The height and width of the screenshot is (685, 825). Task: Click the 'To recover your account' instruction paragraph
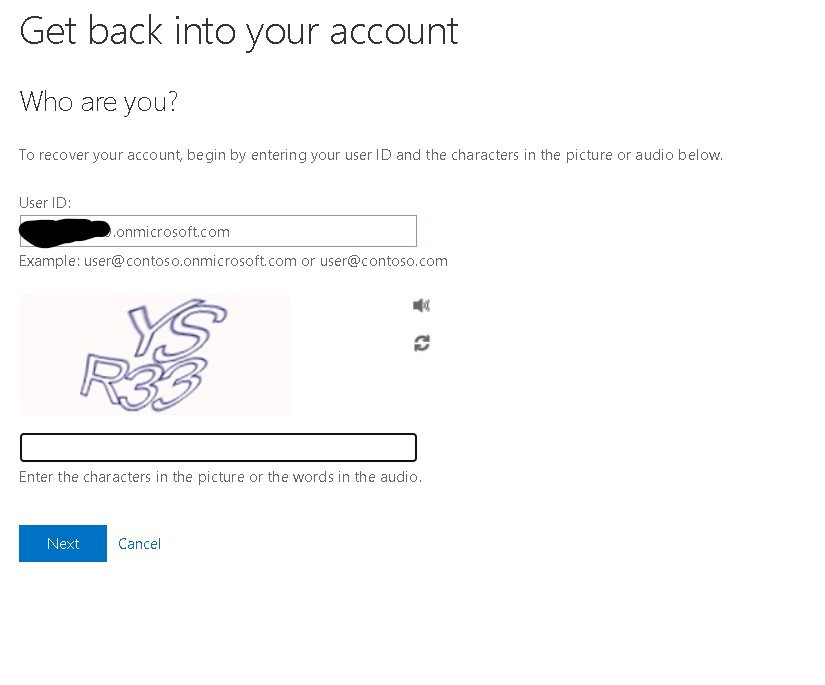(371, 155)
